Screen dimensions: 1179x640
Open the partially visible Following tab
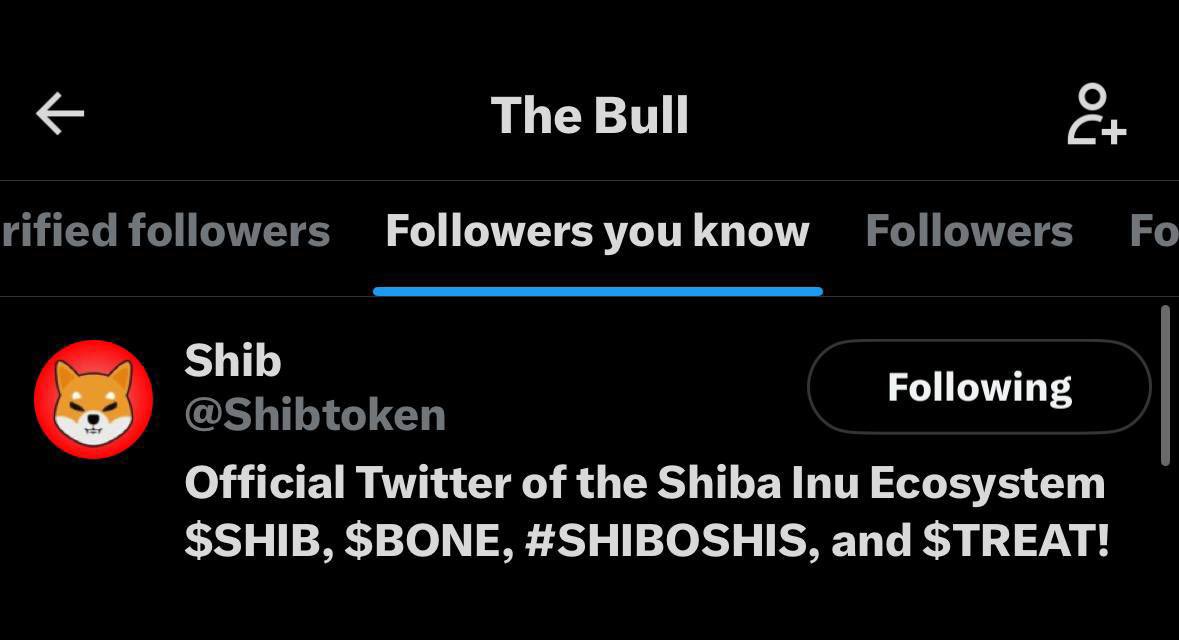1153,232
